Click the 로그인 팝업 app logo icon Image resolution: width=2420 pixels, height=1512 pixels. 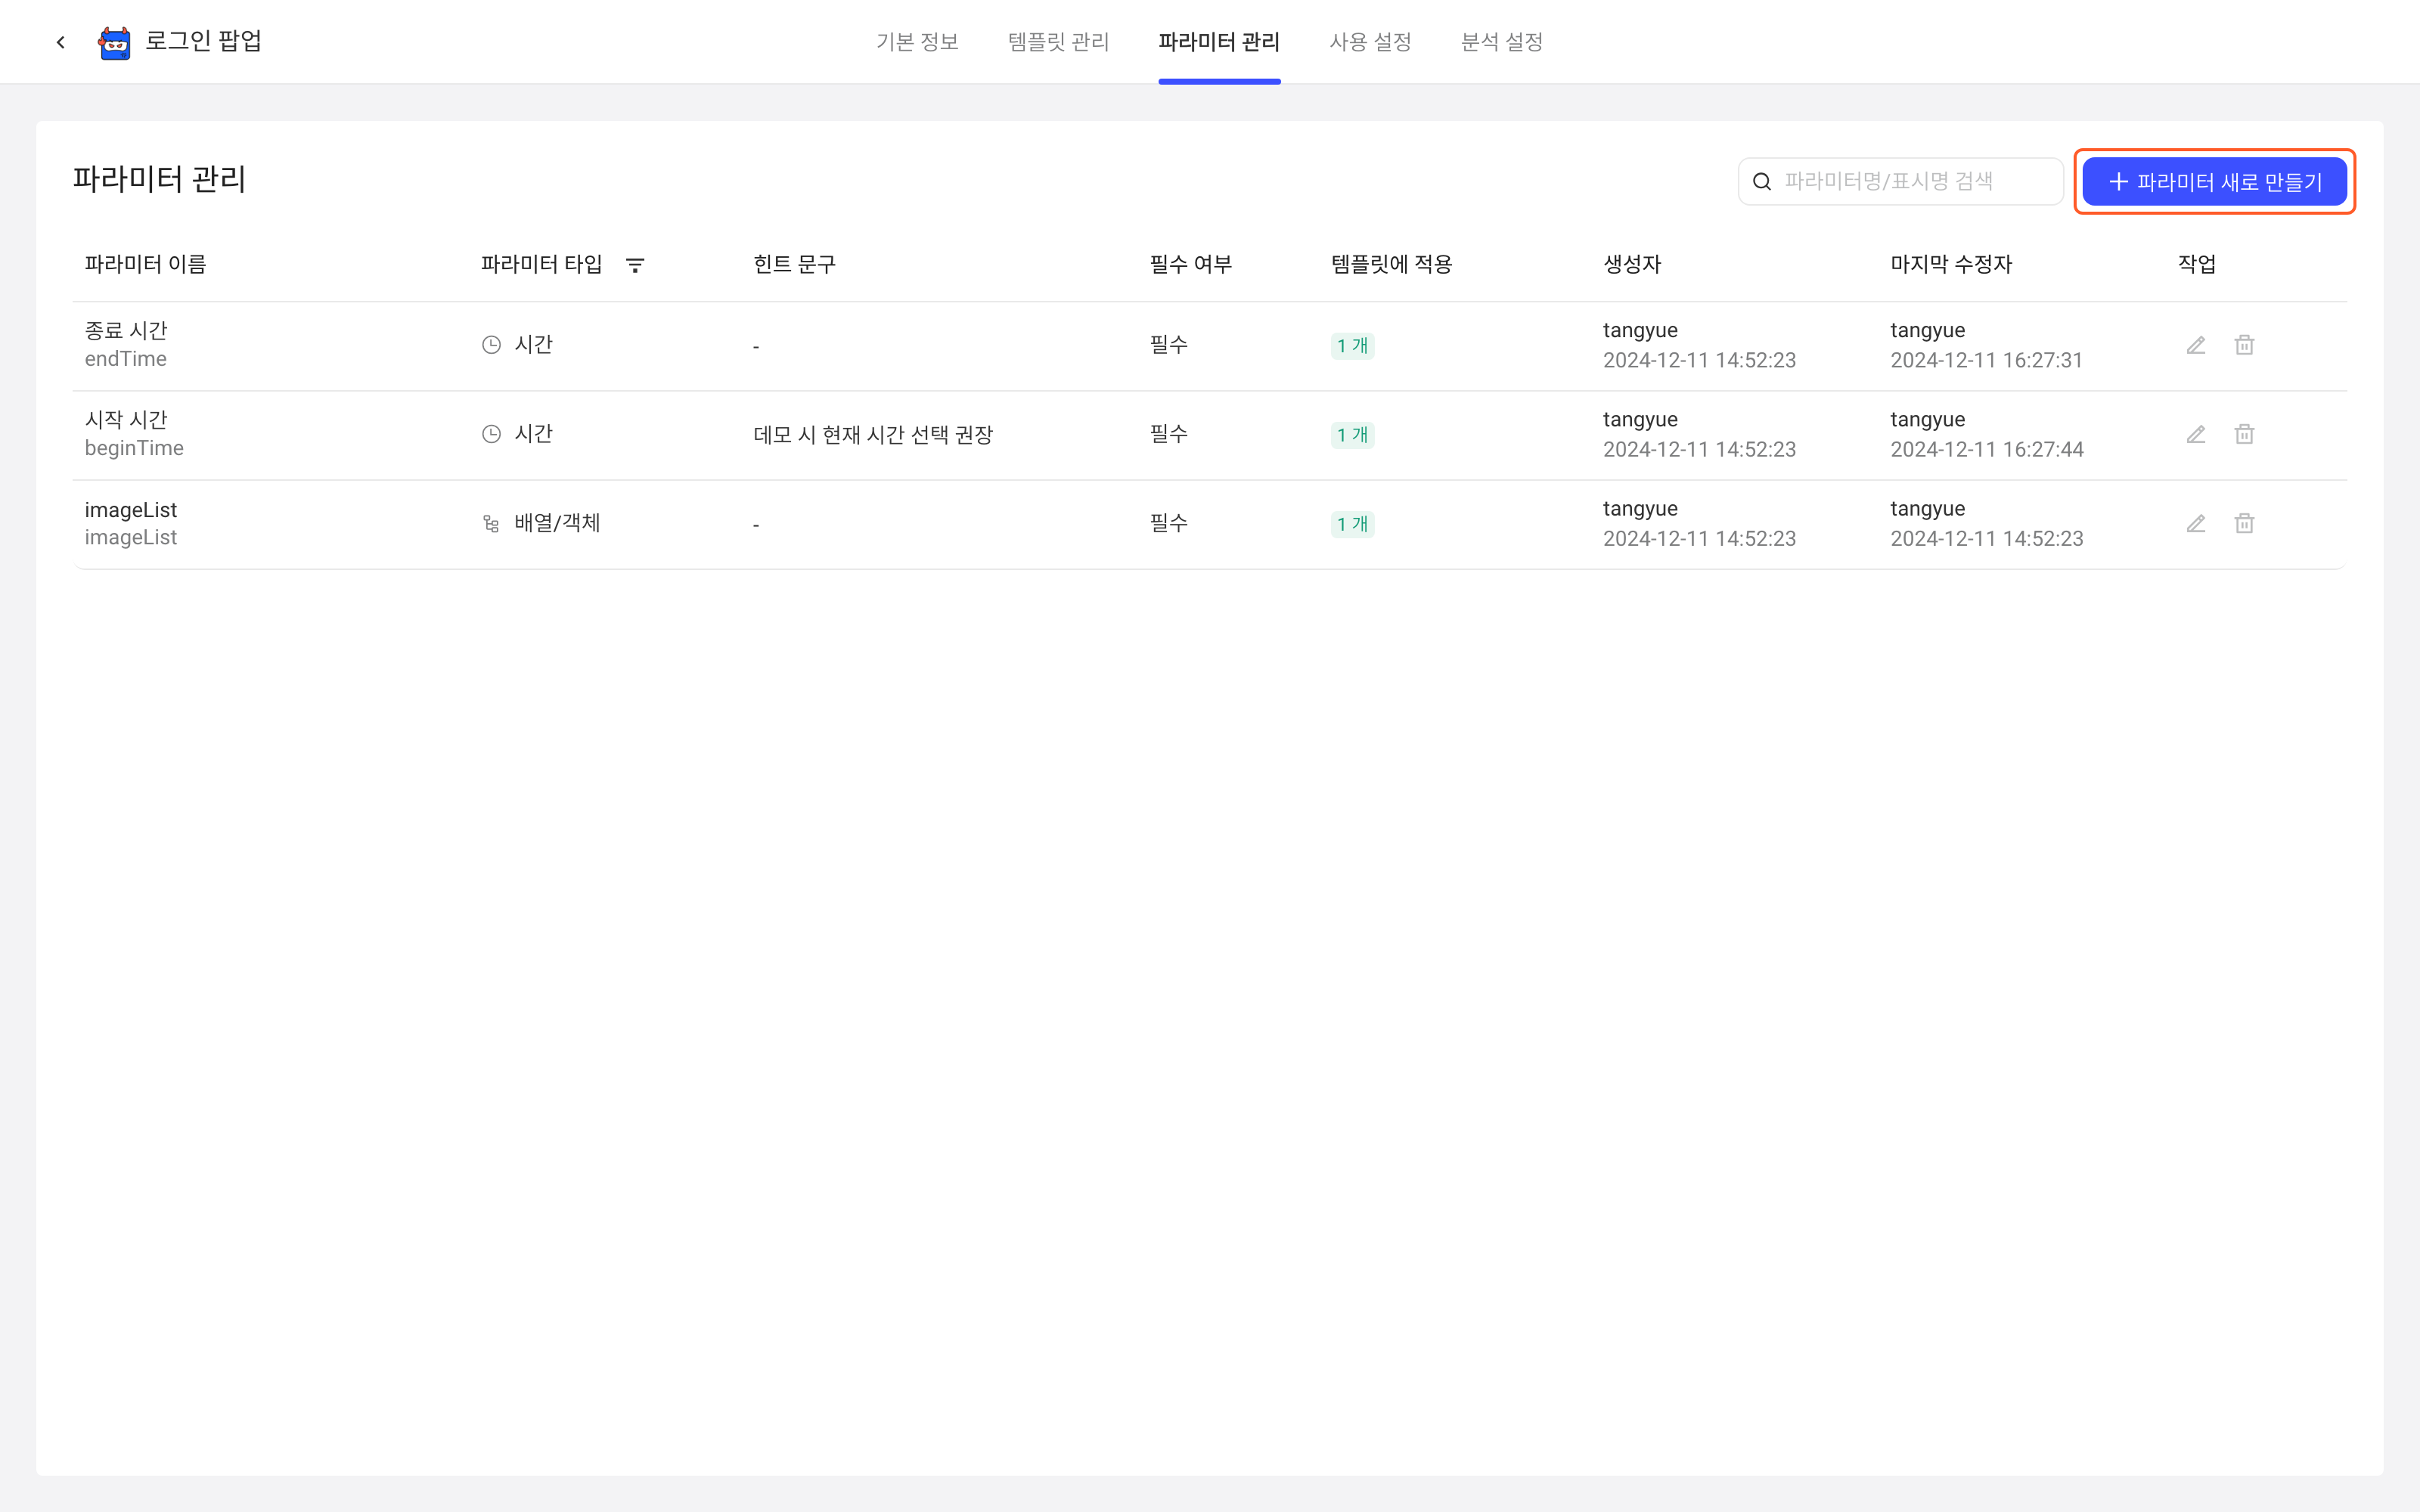click(114, 43)
